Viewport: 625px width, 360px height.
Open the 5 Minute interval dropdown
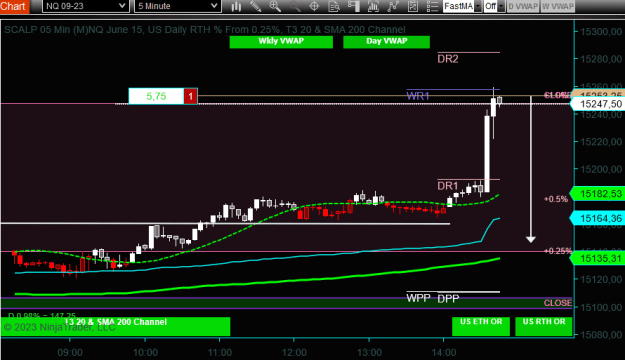click(177, 6)
